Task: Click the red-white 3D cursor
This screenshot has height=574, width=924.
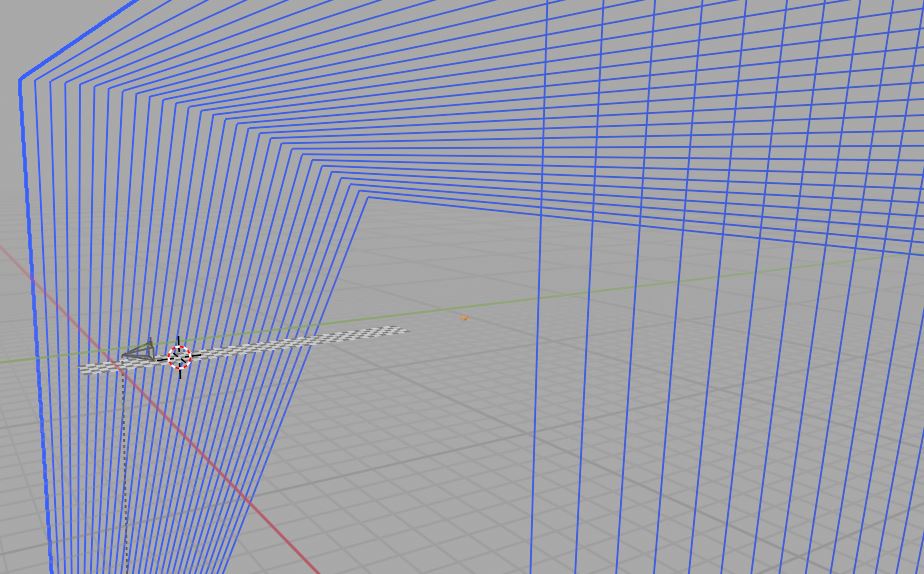Action: 180,357
